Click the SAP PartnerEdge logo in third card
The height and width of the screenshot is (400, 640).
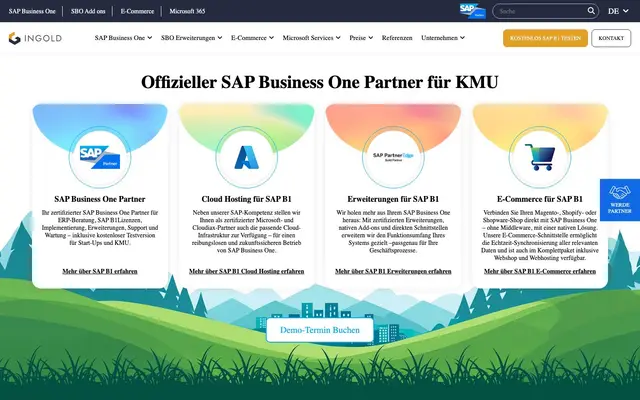pos(393,157)
